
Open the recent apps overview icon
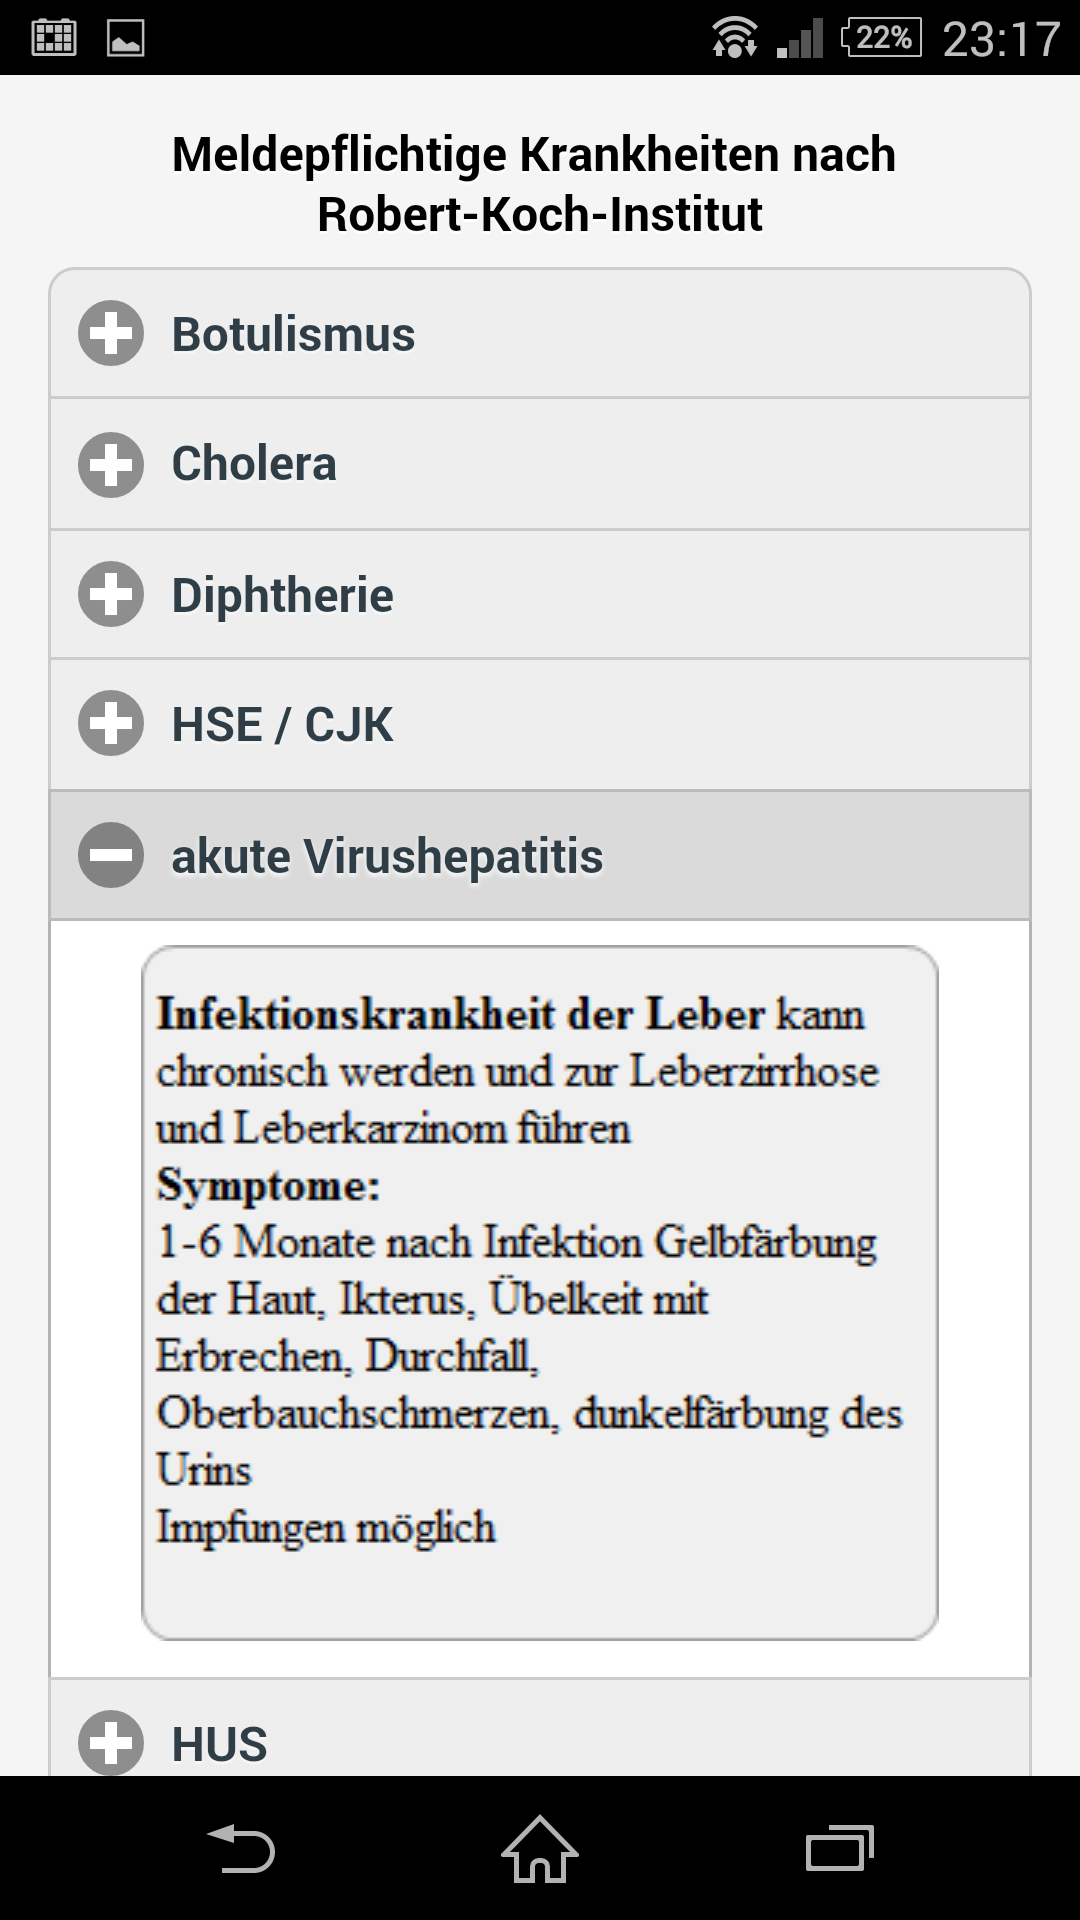point(839,1848)
